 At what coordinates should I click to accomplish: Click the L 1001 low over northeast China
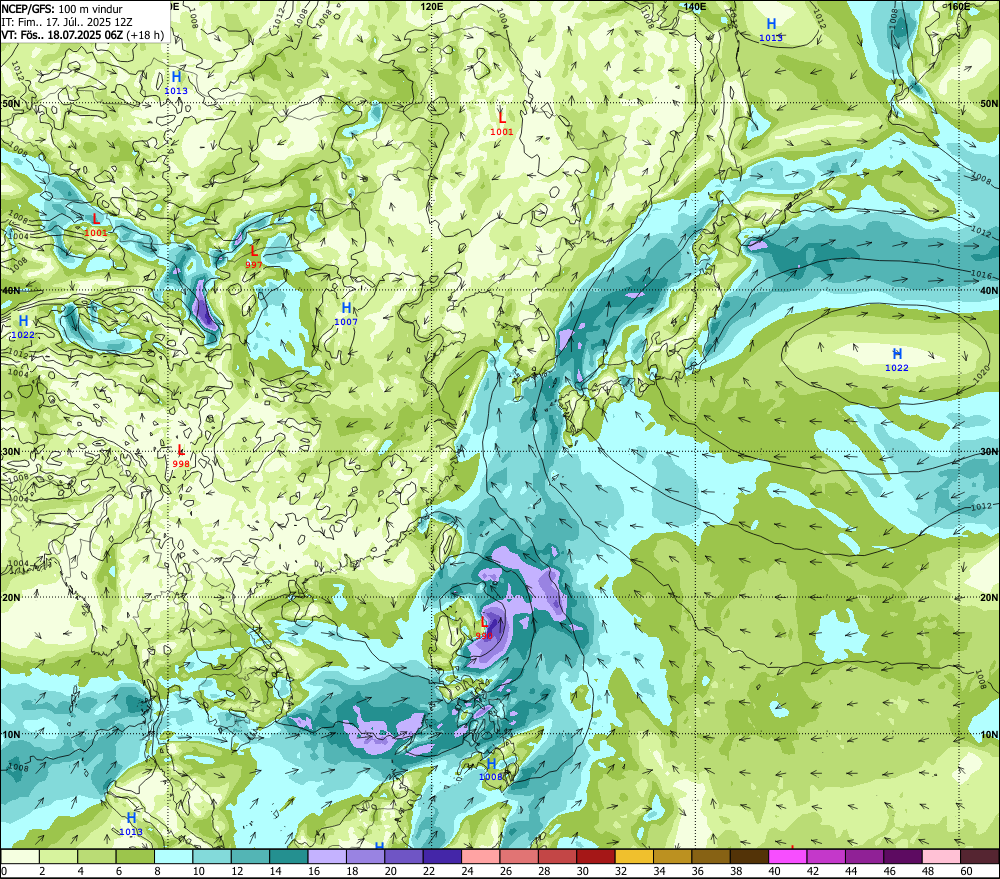502,124
